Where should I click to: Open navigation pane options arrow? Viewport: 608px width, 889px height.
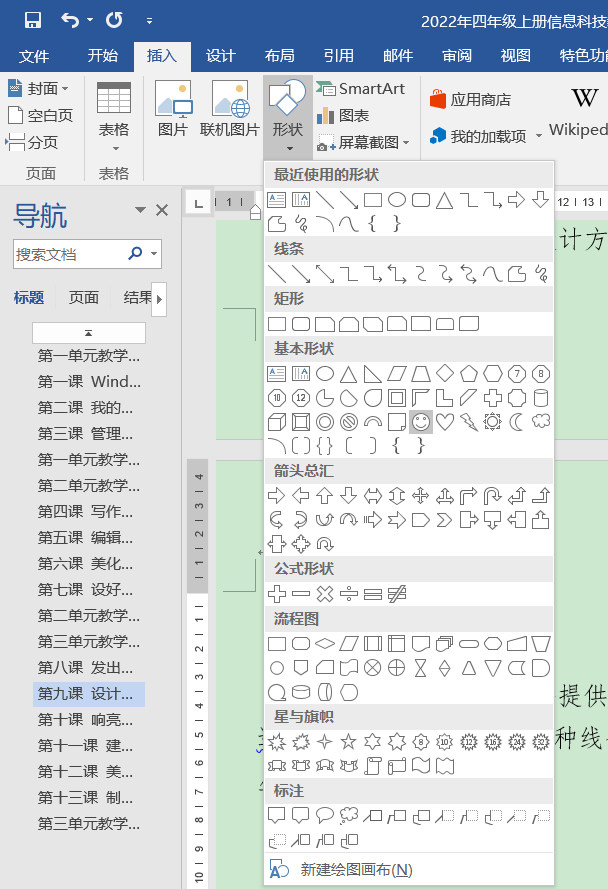click(x=140, y=210)
